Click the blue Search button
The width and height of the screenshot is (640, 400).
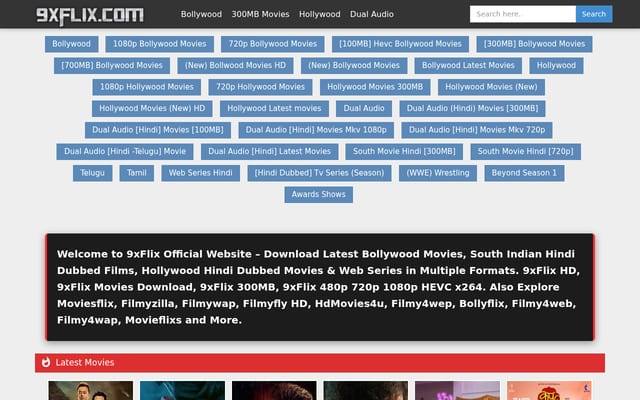594,14
